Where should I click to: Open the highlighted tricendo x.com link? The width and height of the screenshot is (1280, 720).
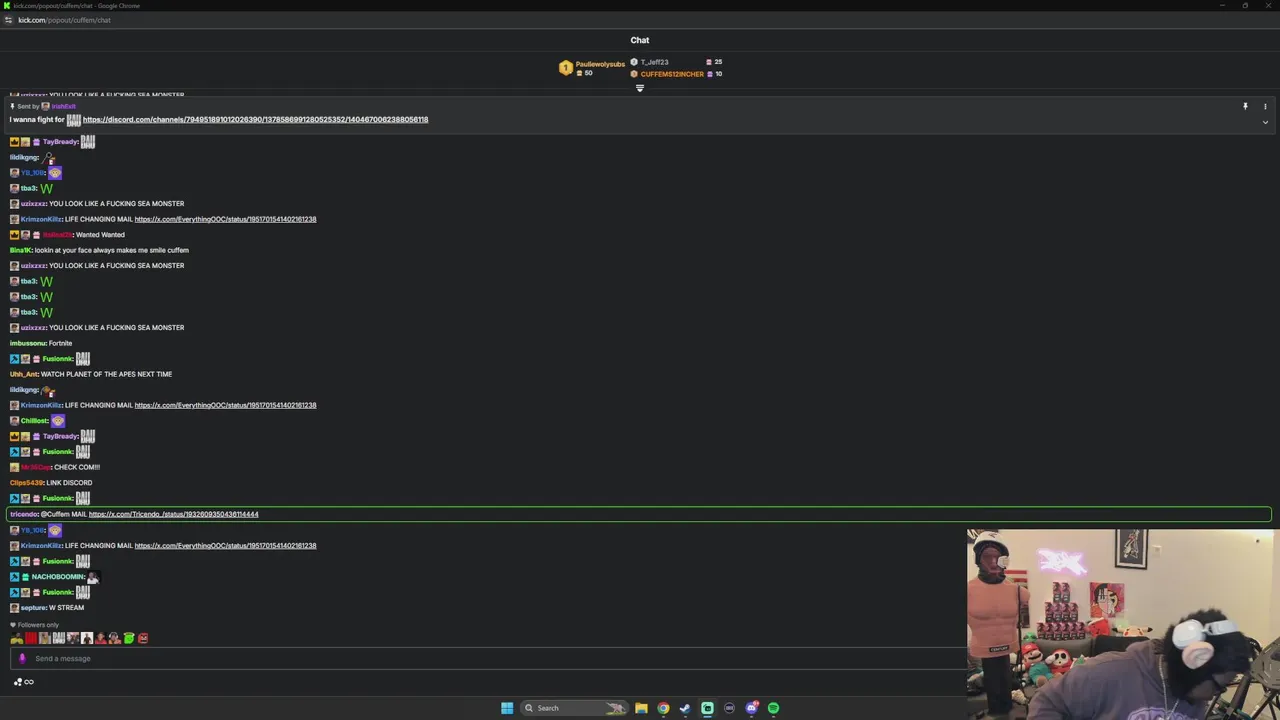(173, 514)
